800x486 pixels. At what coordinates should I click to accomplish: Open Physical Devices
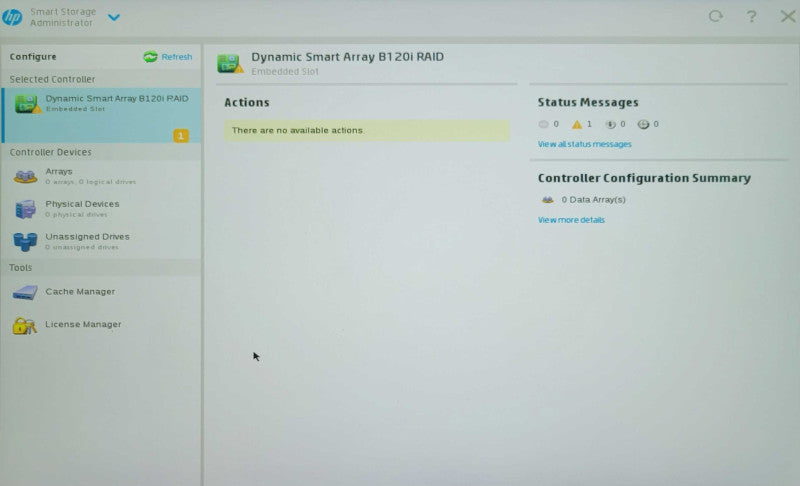102,209
